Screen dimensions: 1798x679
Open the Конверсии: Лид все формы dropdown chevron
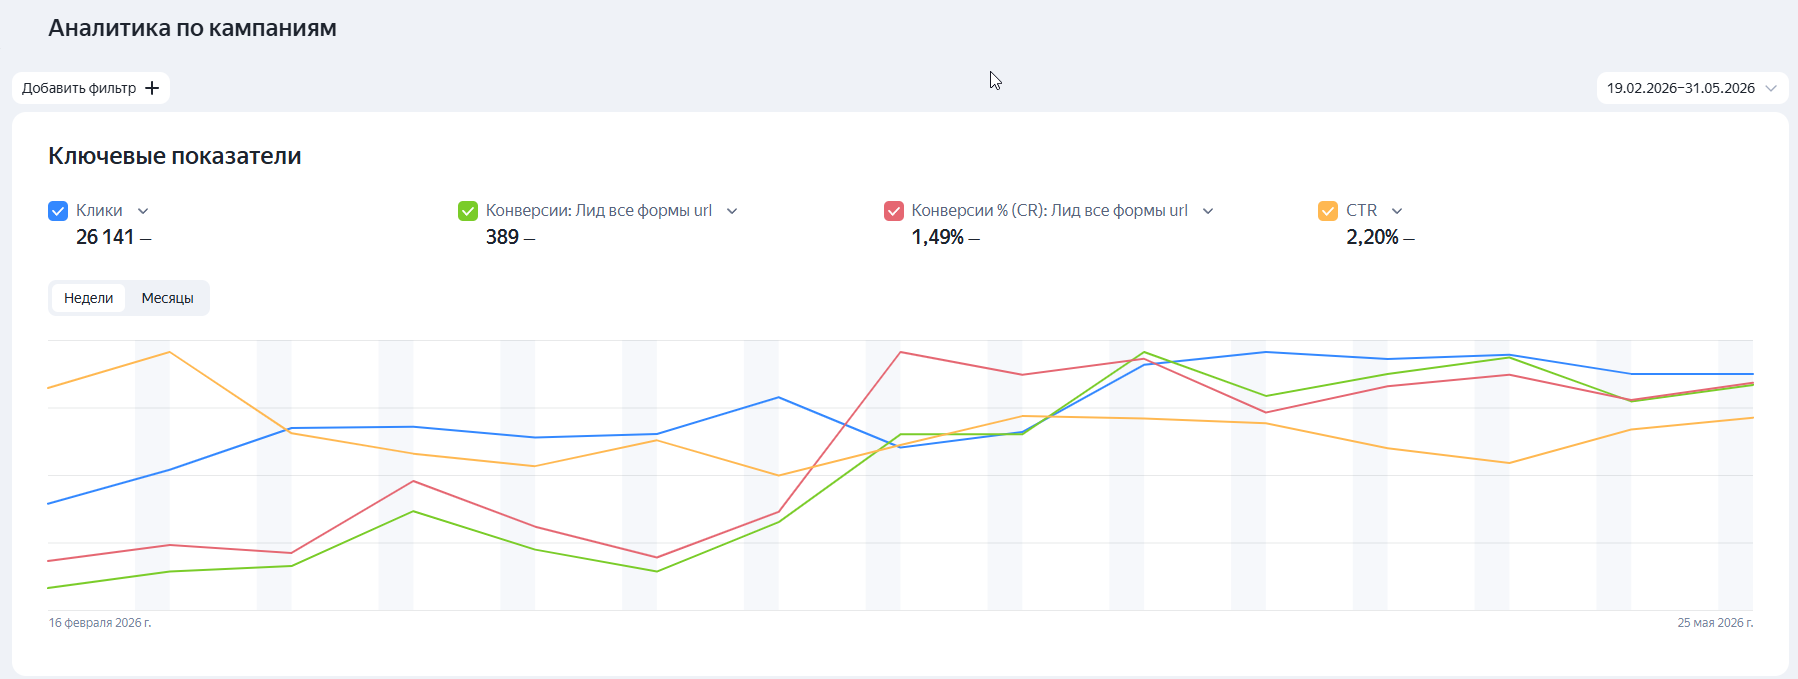click(732, 211)
